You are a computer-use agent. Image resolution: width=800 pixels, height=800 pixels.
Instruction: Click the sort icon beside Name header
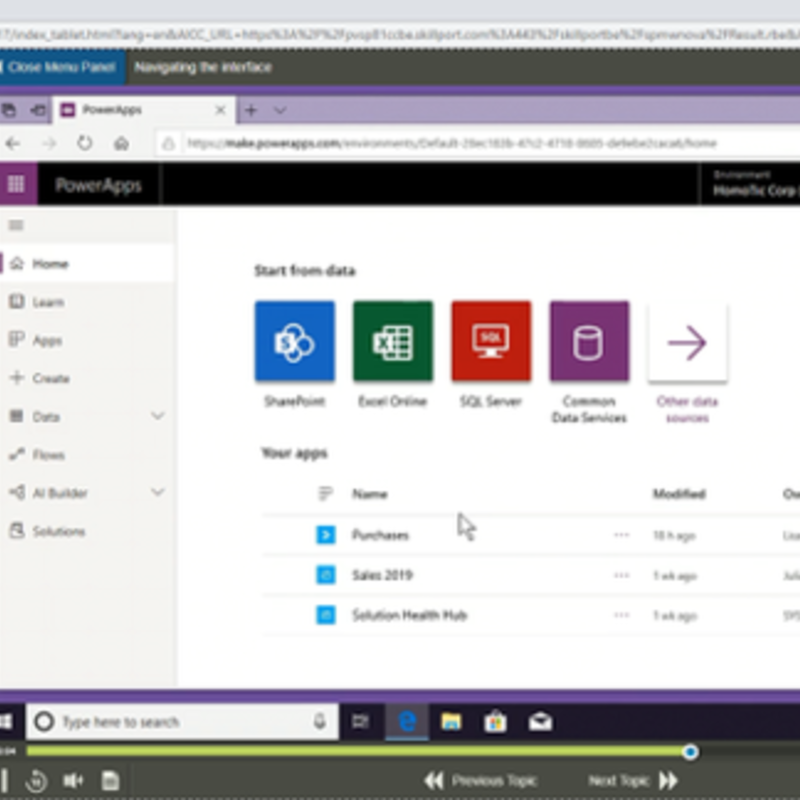[325, 494]
